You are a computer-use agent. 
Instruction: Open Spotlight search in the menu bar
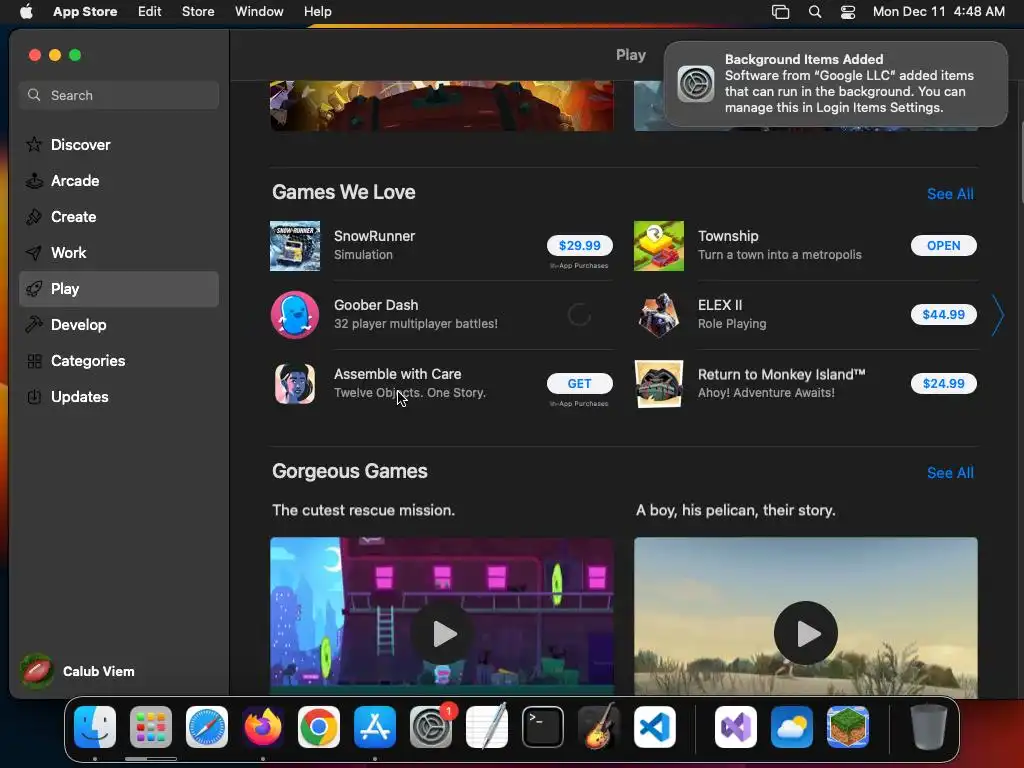click(x=814, y=12)
